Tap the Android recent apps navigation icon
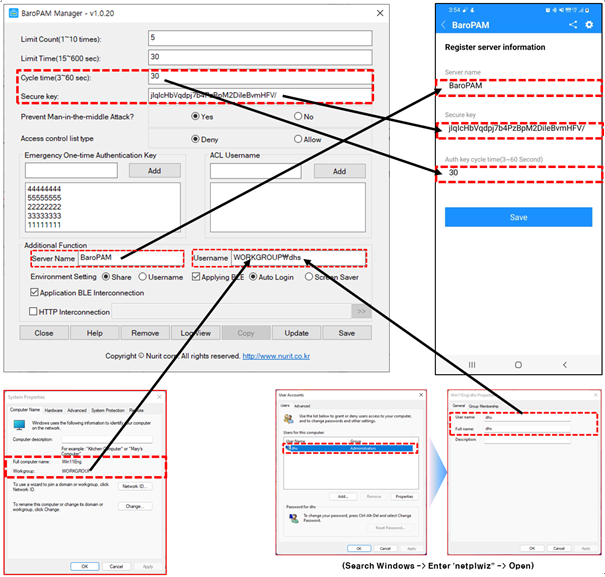605x577 pixels. (x=472, y=365)
